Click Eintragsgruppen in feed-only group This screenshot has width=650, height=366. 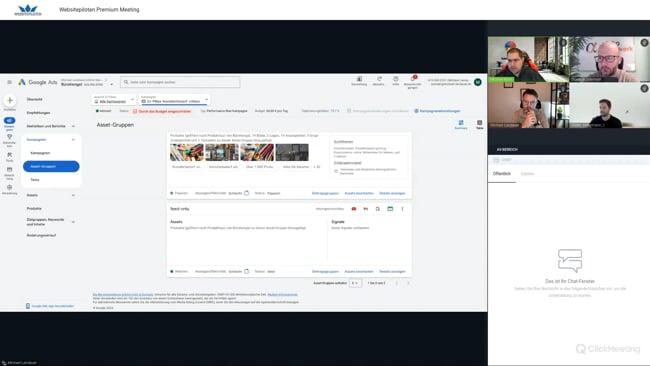tap(325, 271)
